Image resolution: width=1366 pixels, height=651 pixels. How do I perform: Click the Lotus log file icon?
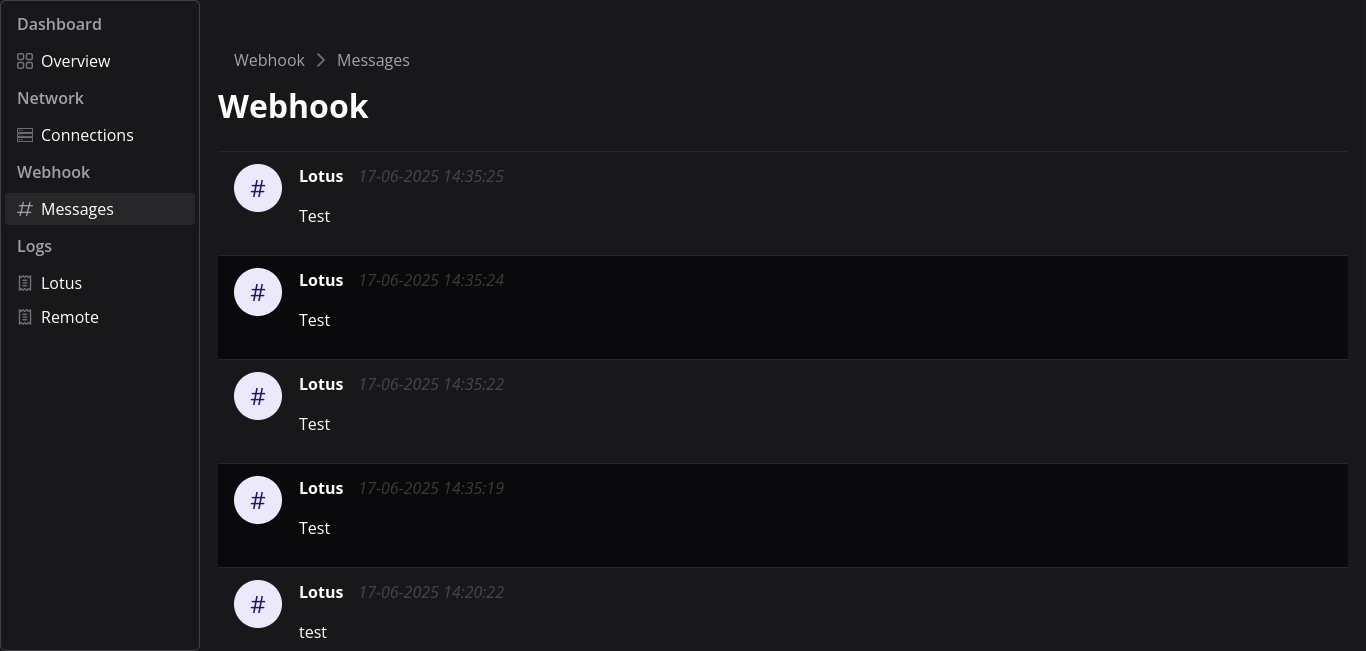coord(25,283)
